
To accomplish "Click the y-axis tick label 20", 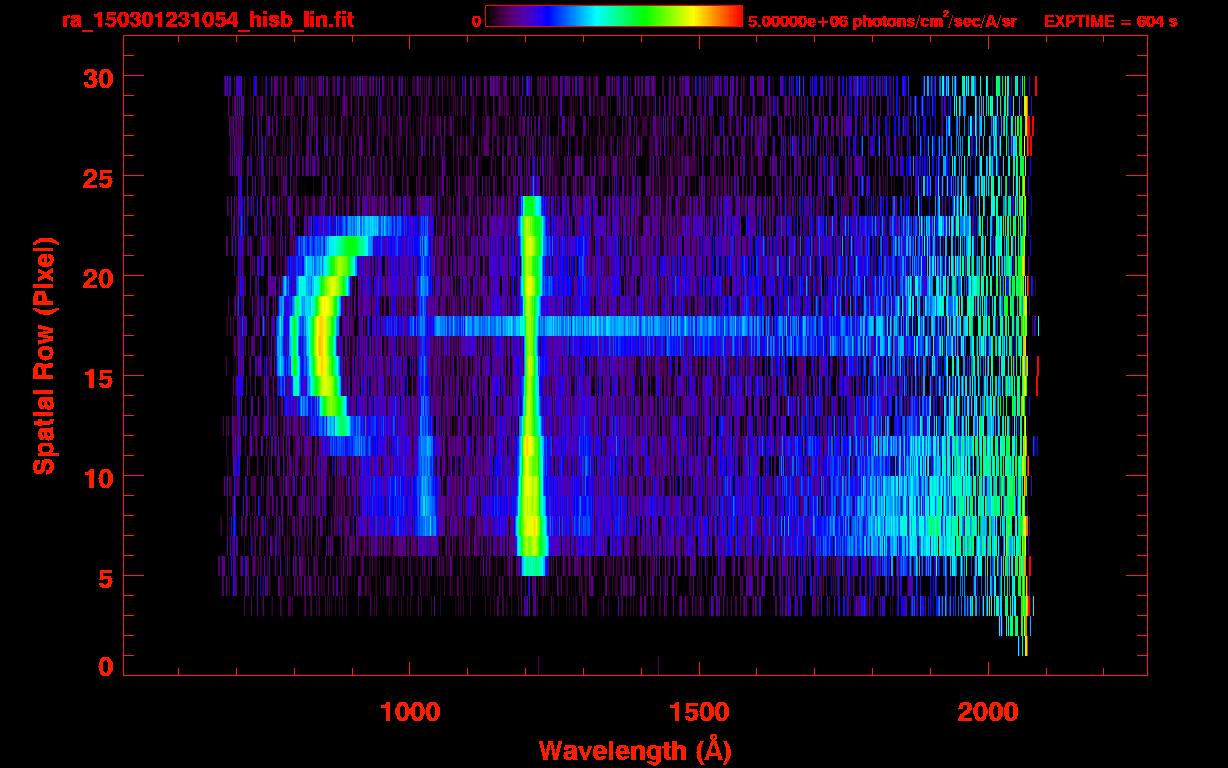I will tap(96, 277).
